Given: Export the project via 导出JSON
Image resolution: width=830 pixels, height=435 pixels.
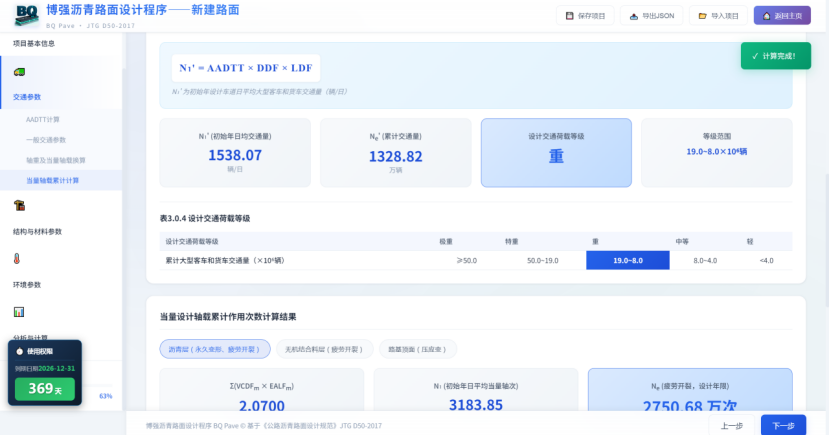Looking at the screenshot, I should point(652,16).
